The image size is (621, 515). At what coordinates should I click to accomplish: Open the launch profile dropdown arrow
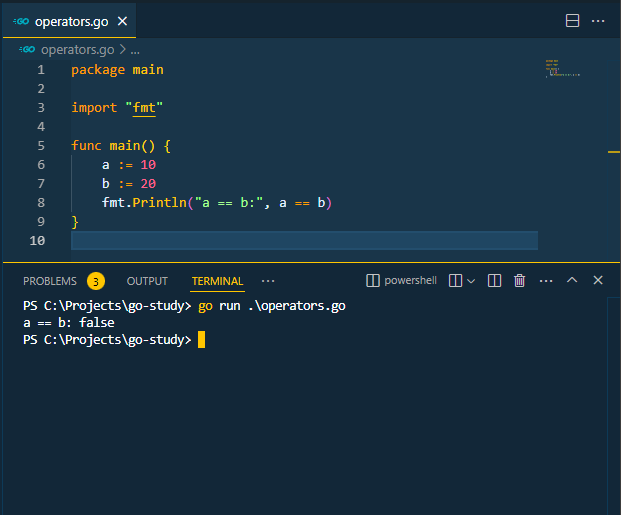(x=471, y=281)
